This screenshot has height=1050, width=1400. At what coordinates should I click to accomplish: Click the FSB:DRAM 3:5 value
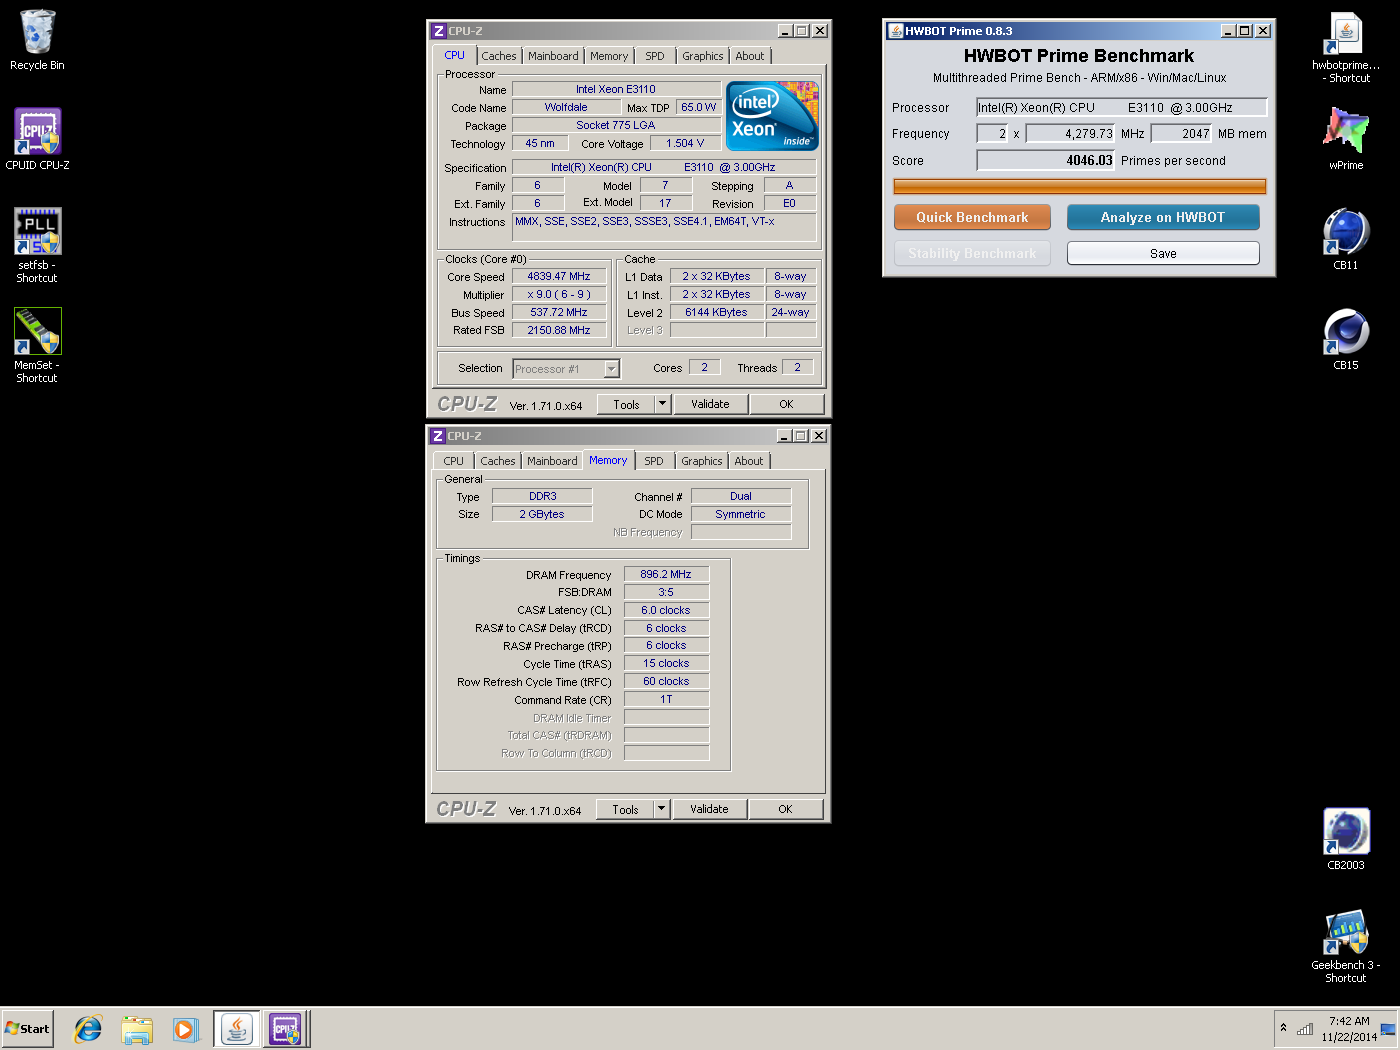coord(666,592)
